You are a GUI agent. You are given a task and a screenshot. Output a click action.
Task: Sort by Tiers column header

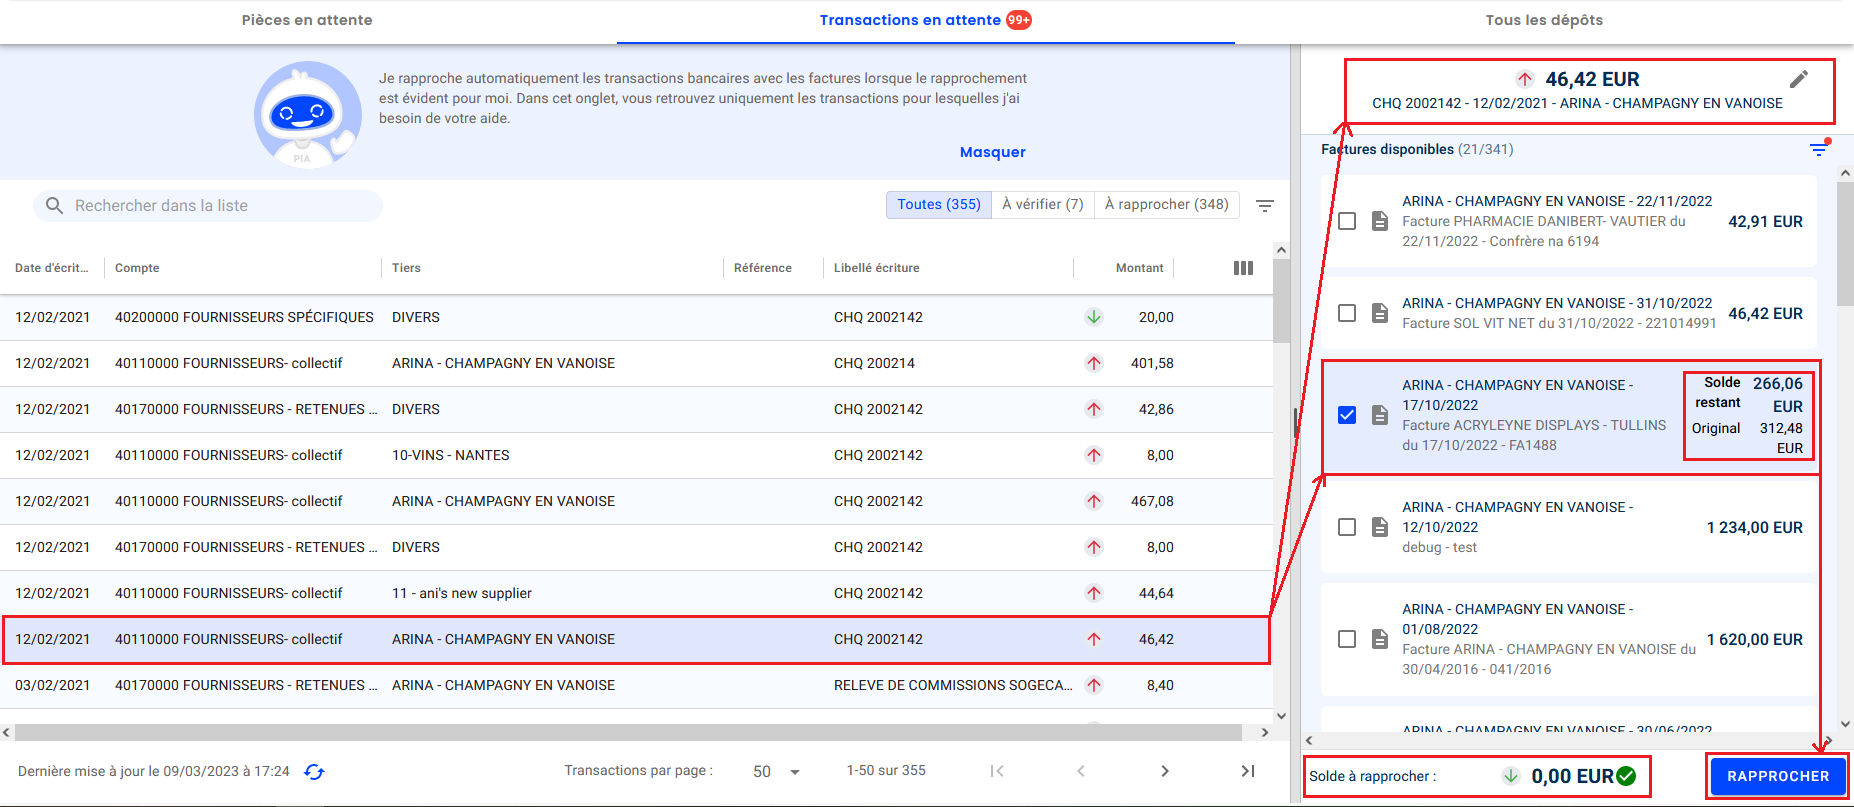[406, 268]
